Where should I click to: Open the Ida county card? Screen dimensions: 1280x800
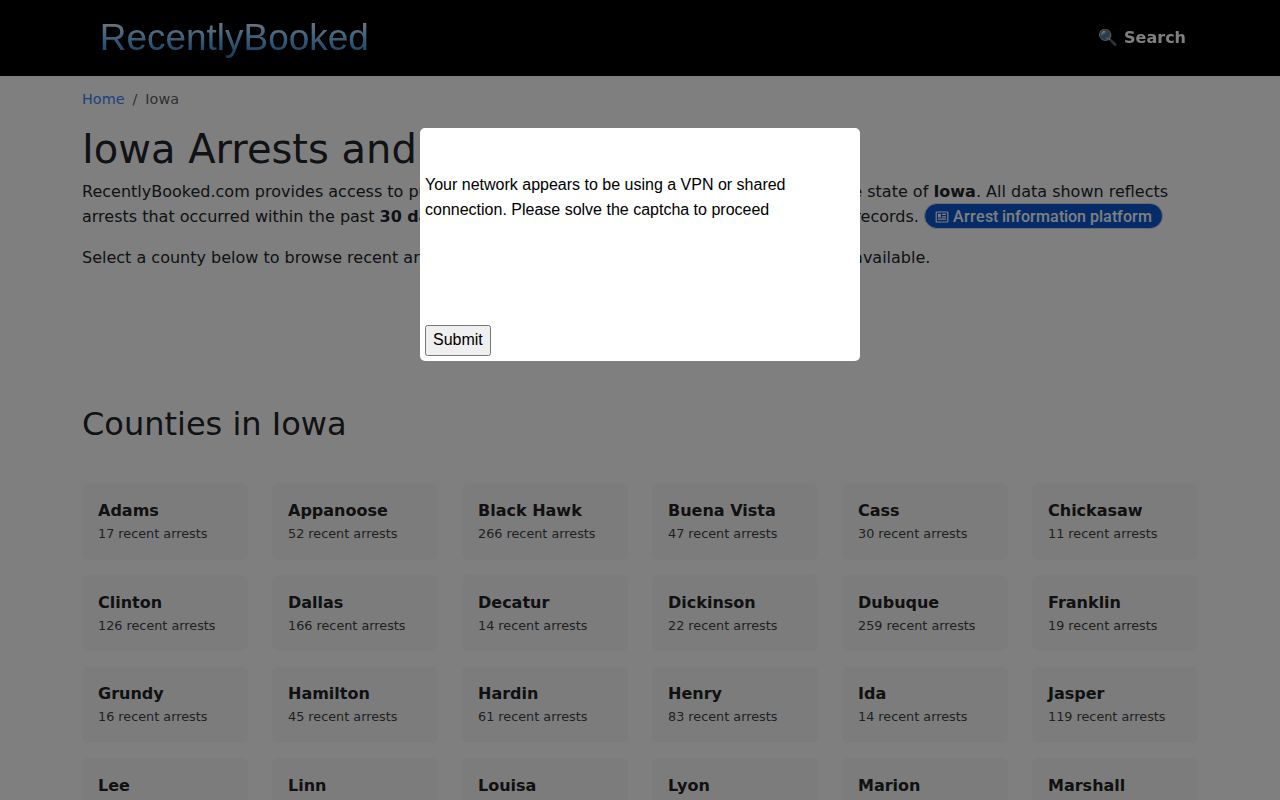(x=925, y=704)
